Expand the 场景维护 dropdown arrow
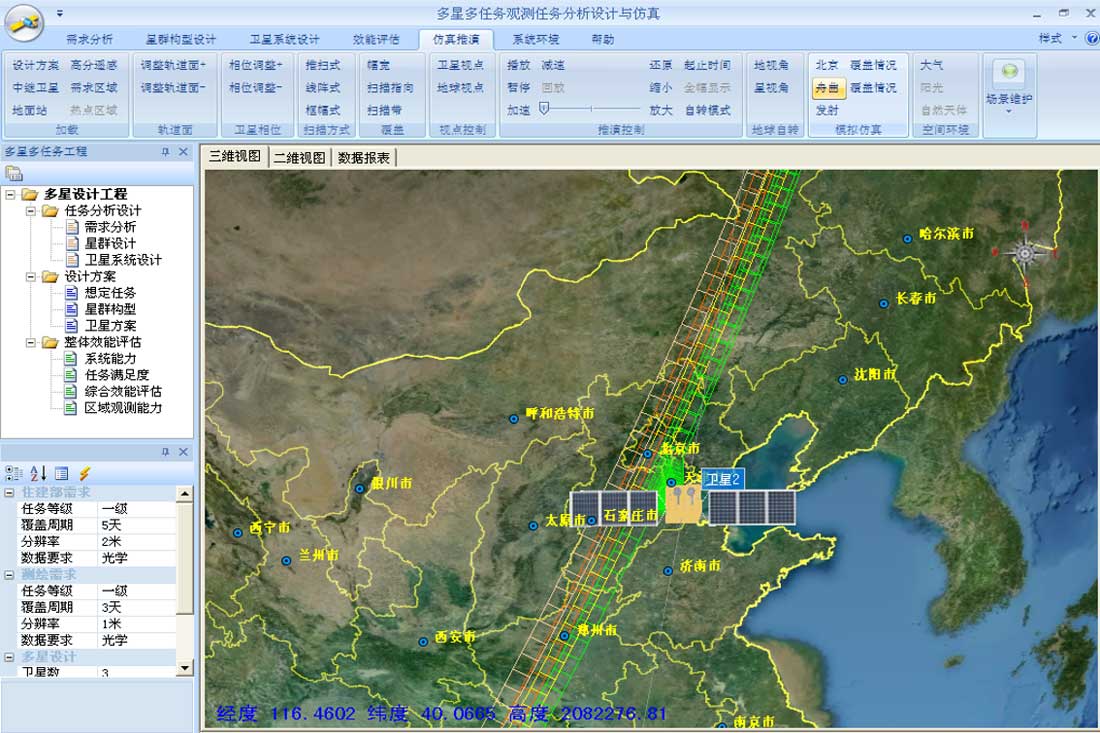 coord(1009,112)
